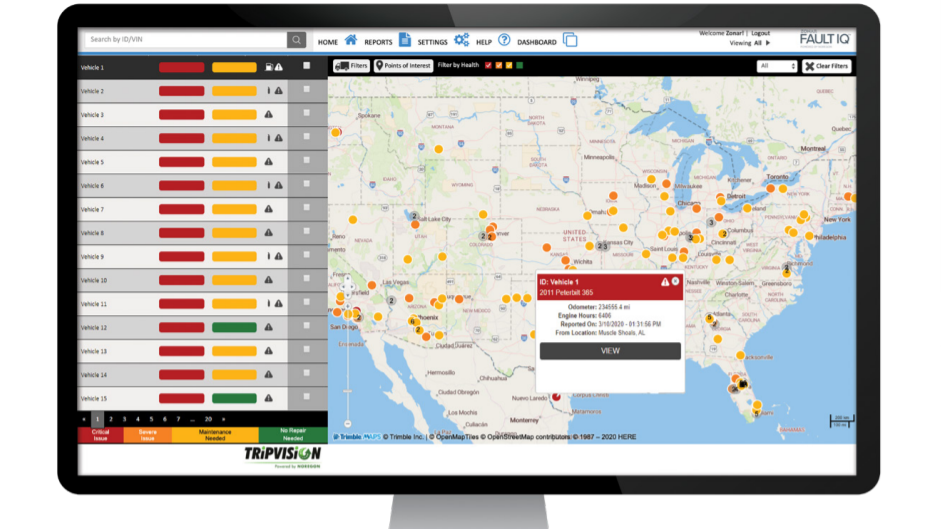Viewport: 941px width, 529px height.
Task: Open the 'All' dropdown above the map
Action: [777, 66]
